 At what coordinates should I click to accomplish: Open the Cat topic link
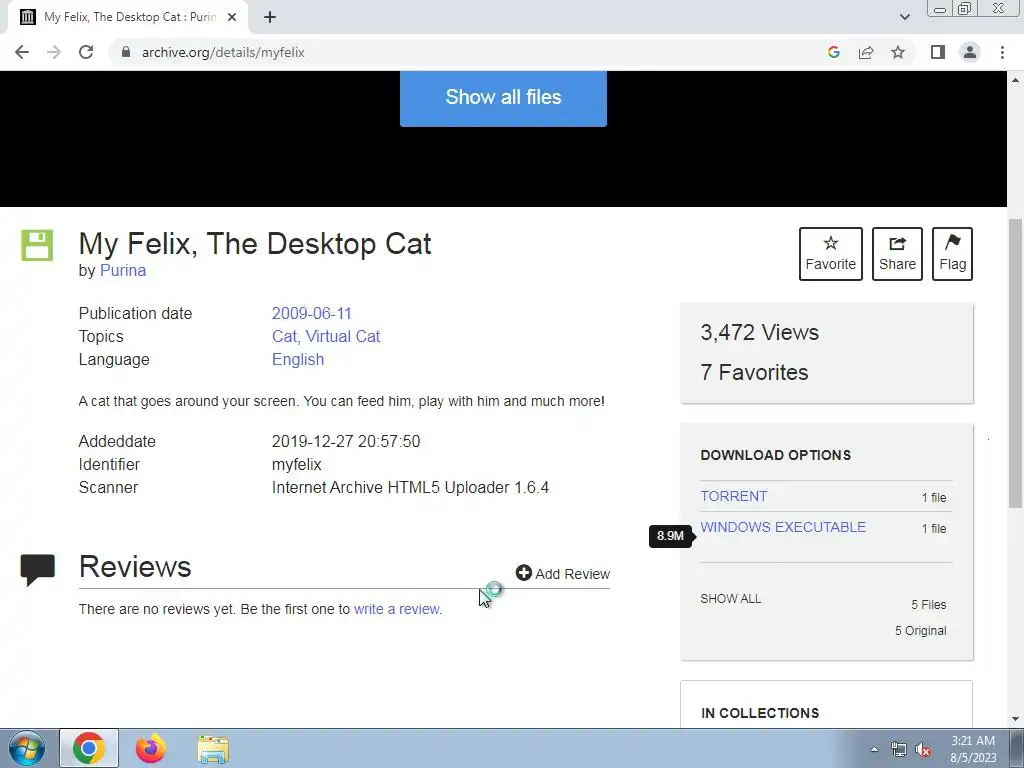[x=284, y=336]
